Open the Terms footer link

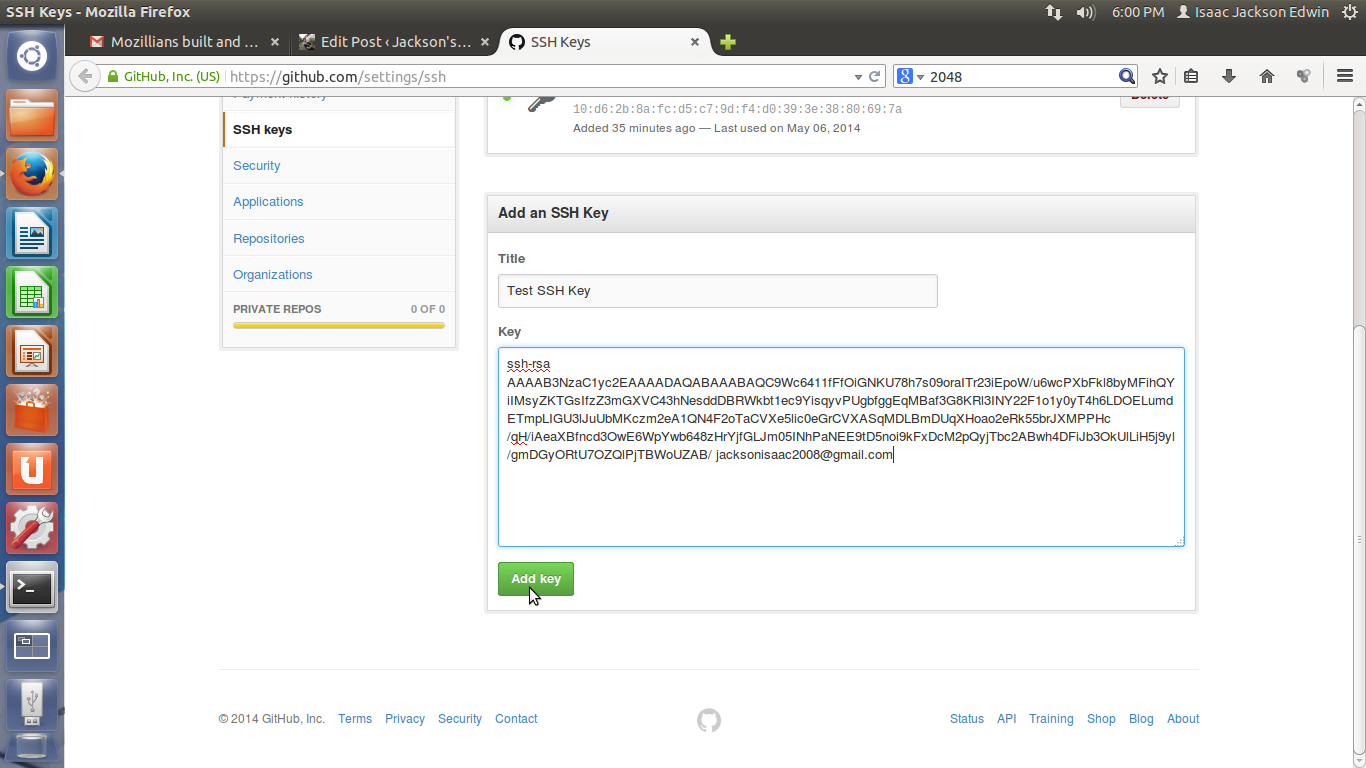pyautogui.click(x=355, y=719)
